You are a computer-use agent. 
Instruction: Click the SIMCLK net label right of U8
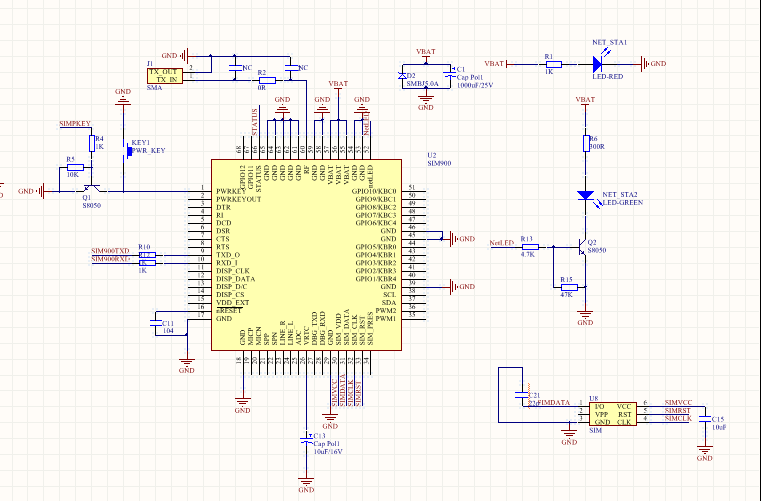pyautogui.click(x=678, y=418)
